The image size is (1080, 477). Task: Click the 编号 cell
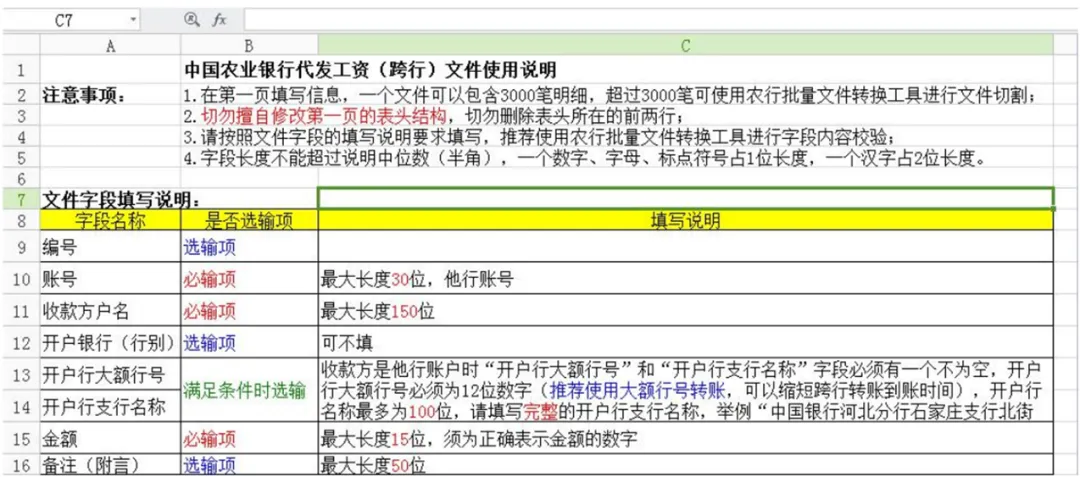pos(110,247)
